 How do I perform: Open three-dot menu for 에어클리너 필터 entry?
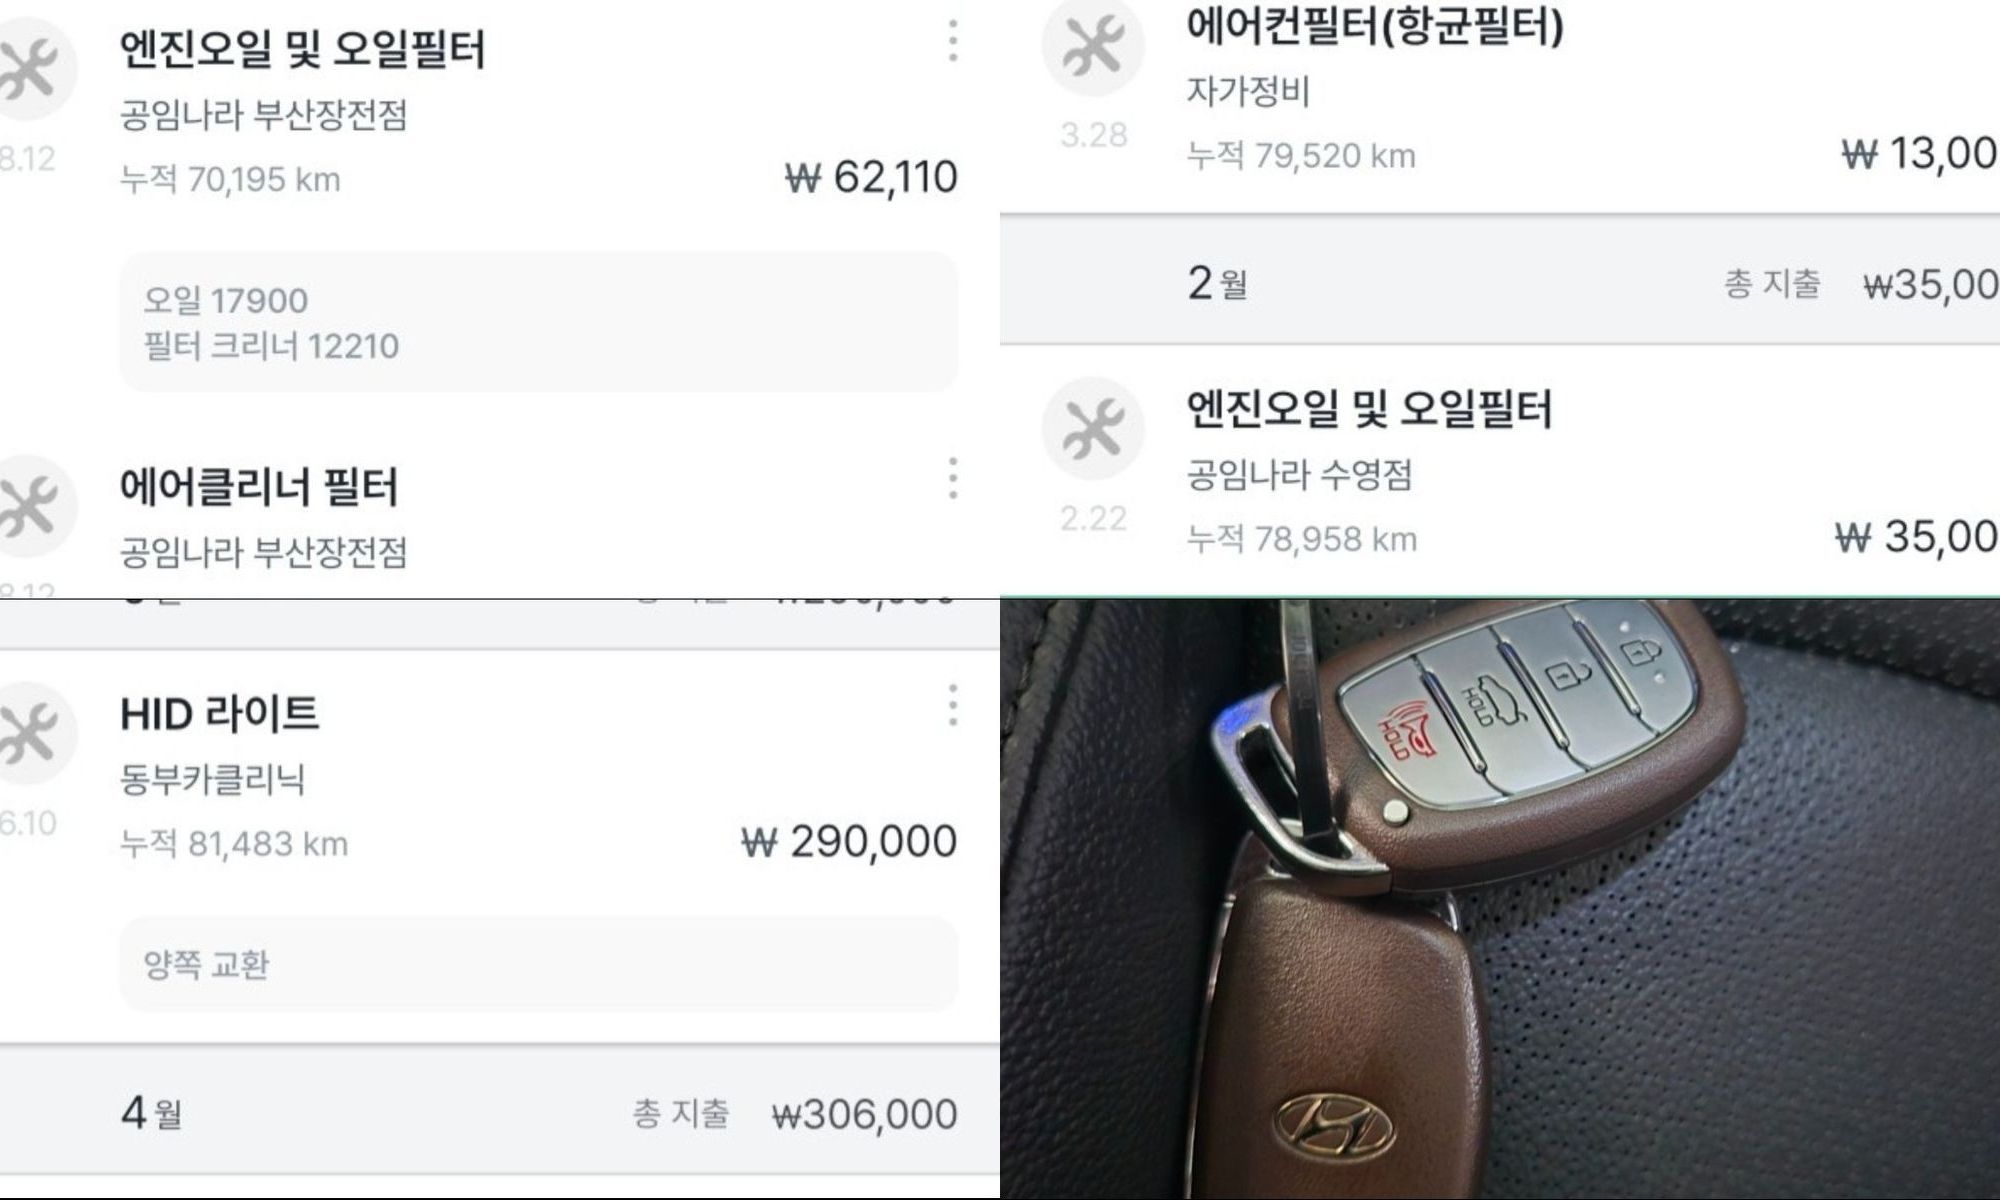953,479
